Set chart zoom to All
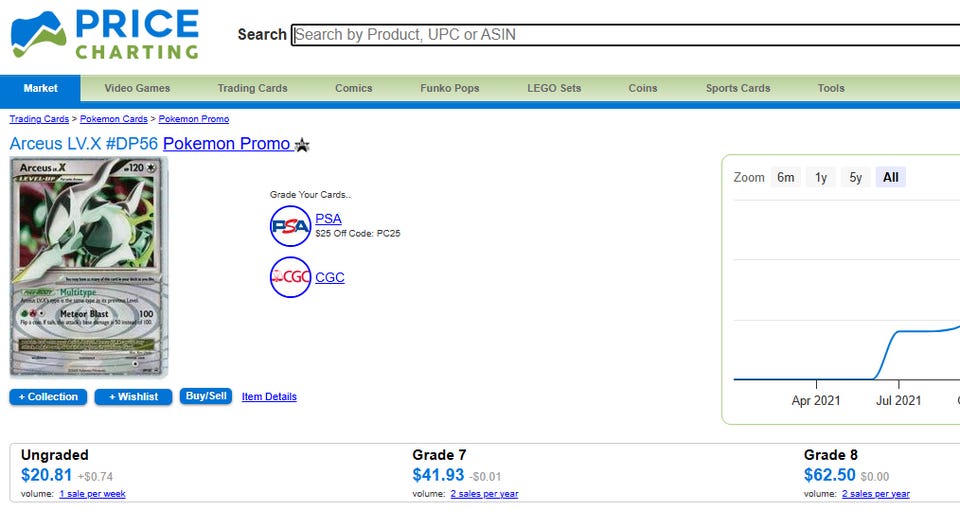 [890, 178]
